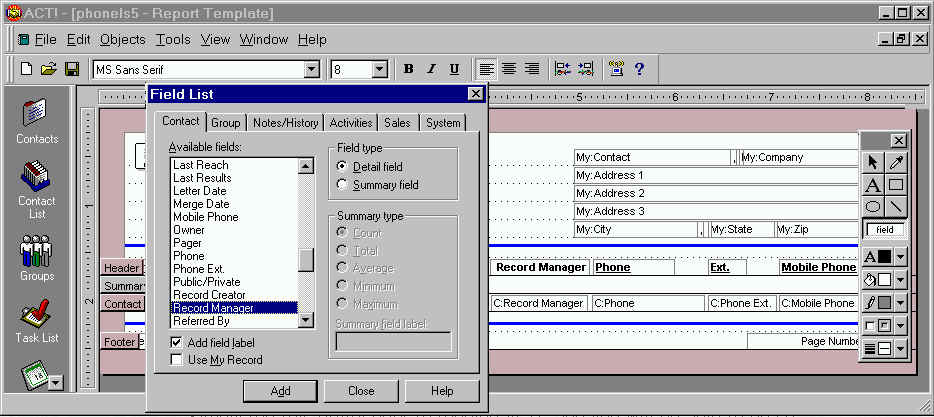Switch to the Activities tab

coord(351,123)
